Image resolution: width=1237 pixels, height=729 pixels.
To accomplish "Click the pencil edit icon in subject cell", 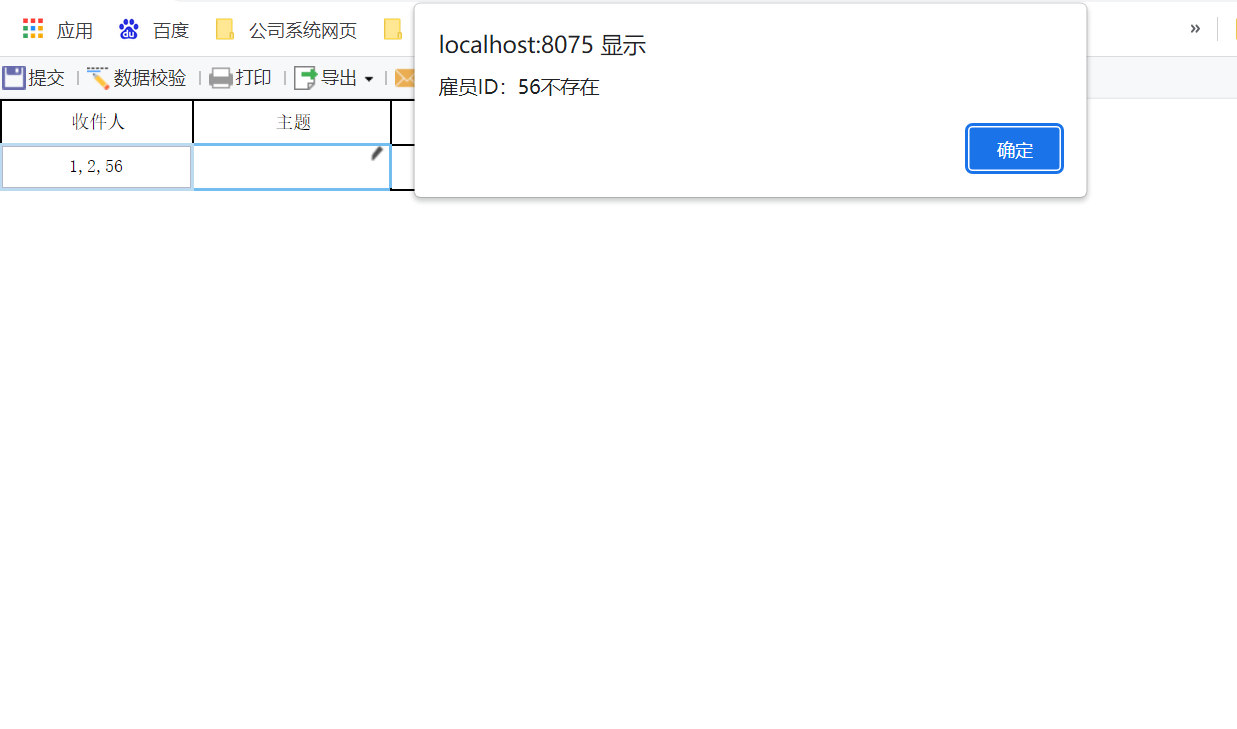I will click(377, 153).
